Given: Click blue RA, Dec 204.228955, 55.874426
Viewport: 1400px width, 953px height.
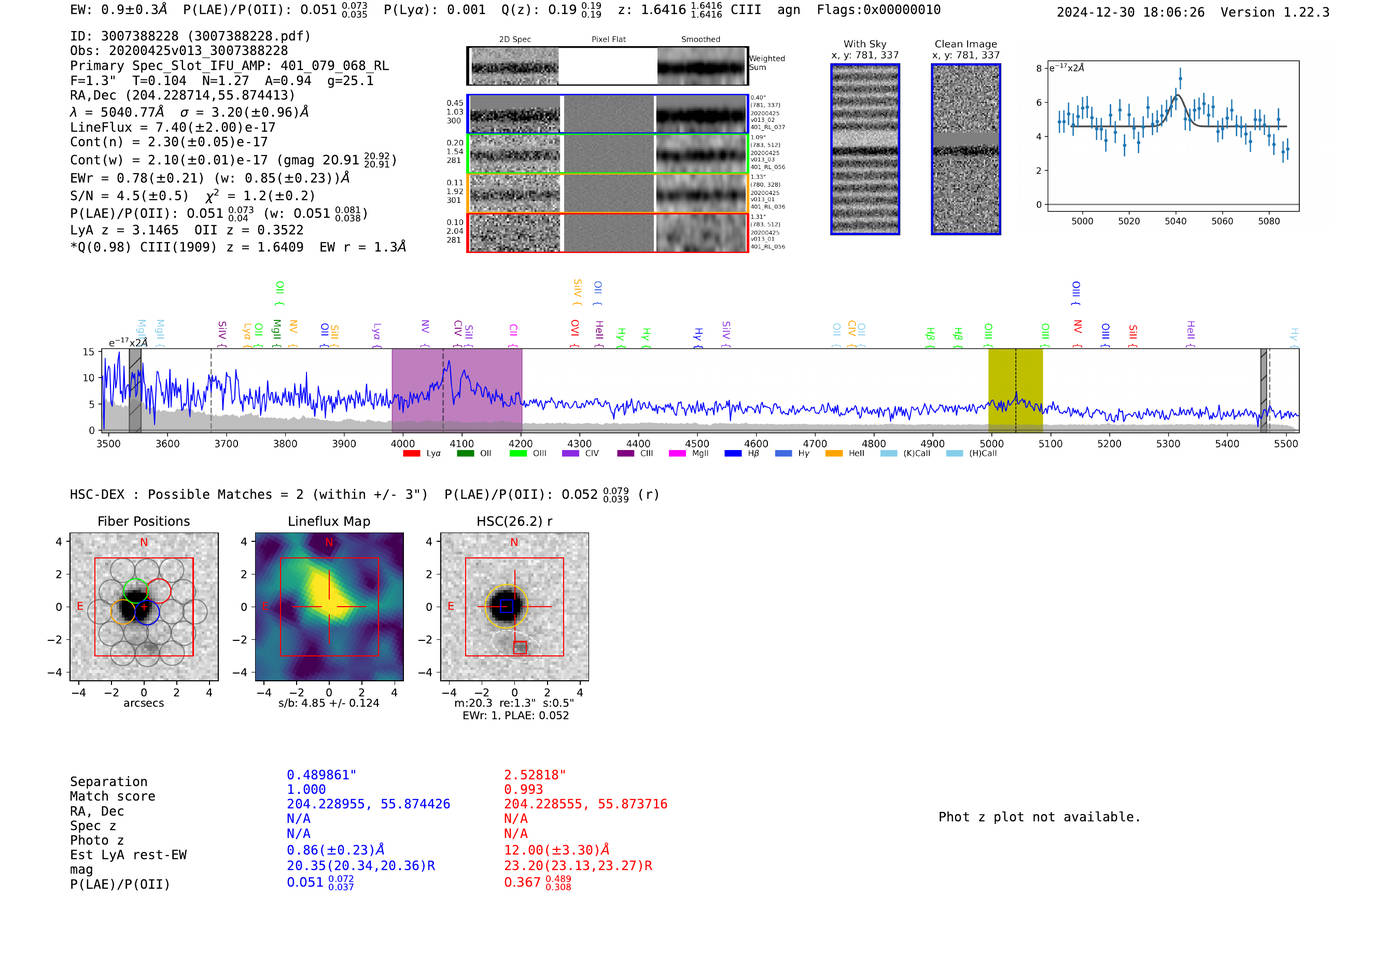Looking at the screenshot, I should (x=368, y=804).
